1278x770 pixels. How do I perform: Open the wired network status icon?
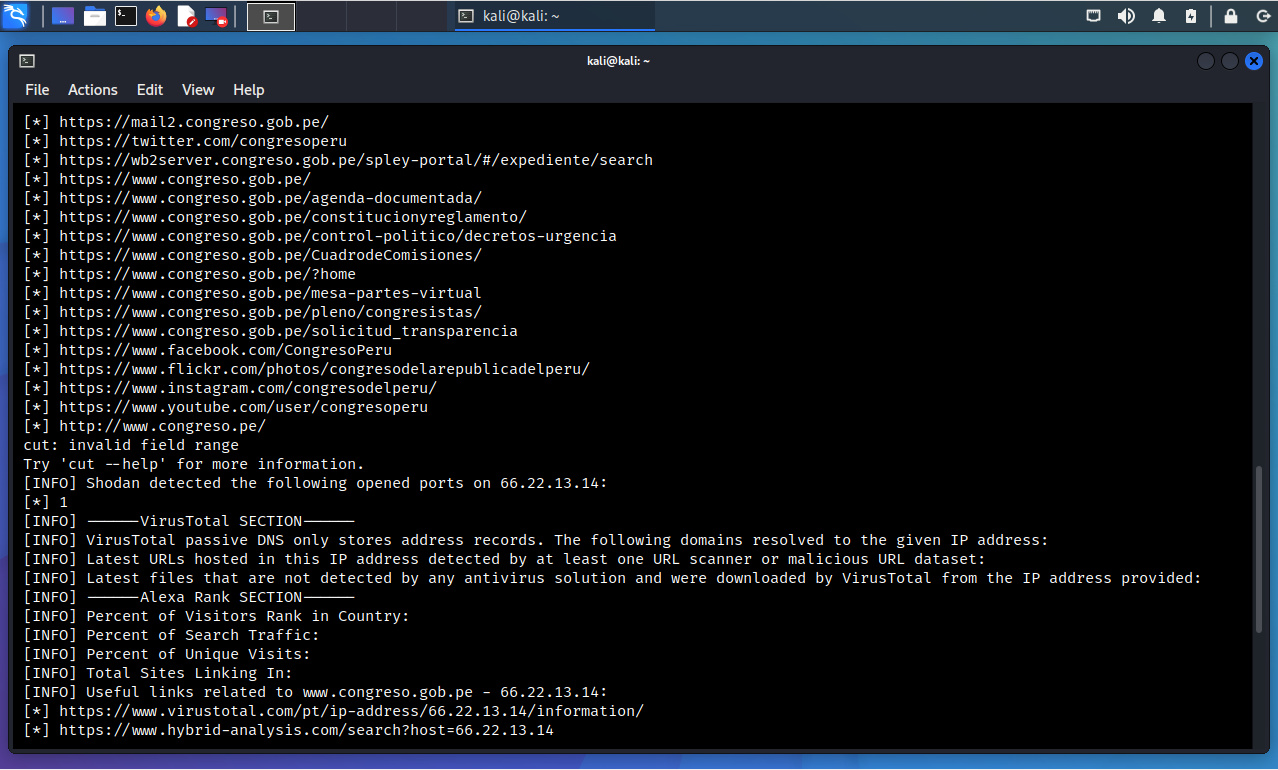point(1095,16)
